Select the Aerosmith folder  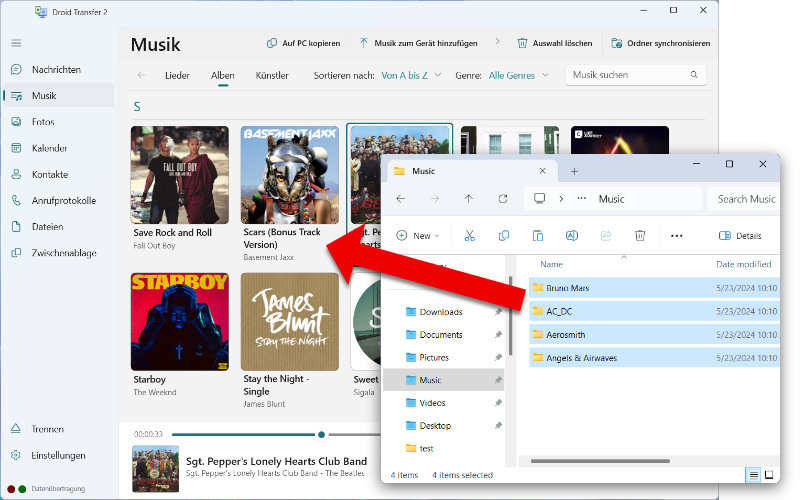(654, 335)
